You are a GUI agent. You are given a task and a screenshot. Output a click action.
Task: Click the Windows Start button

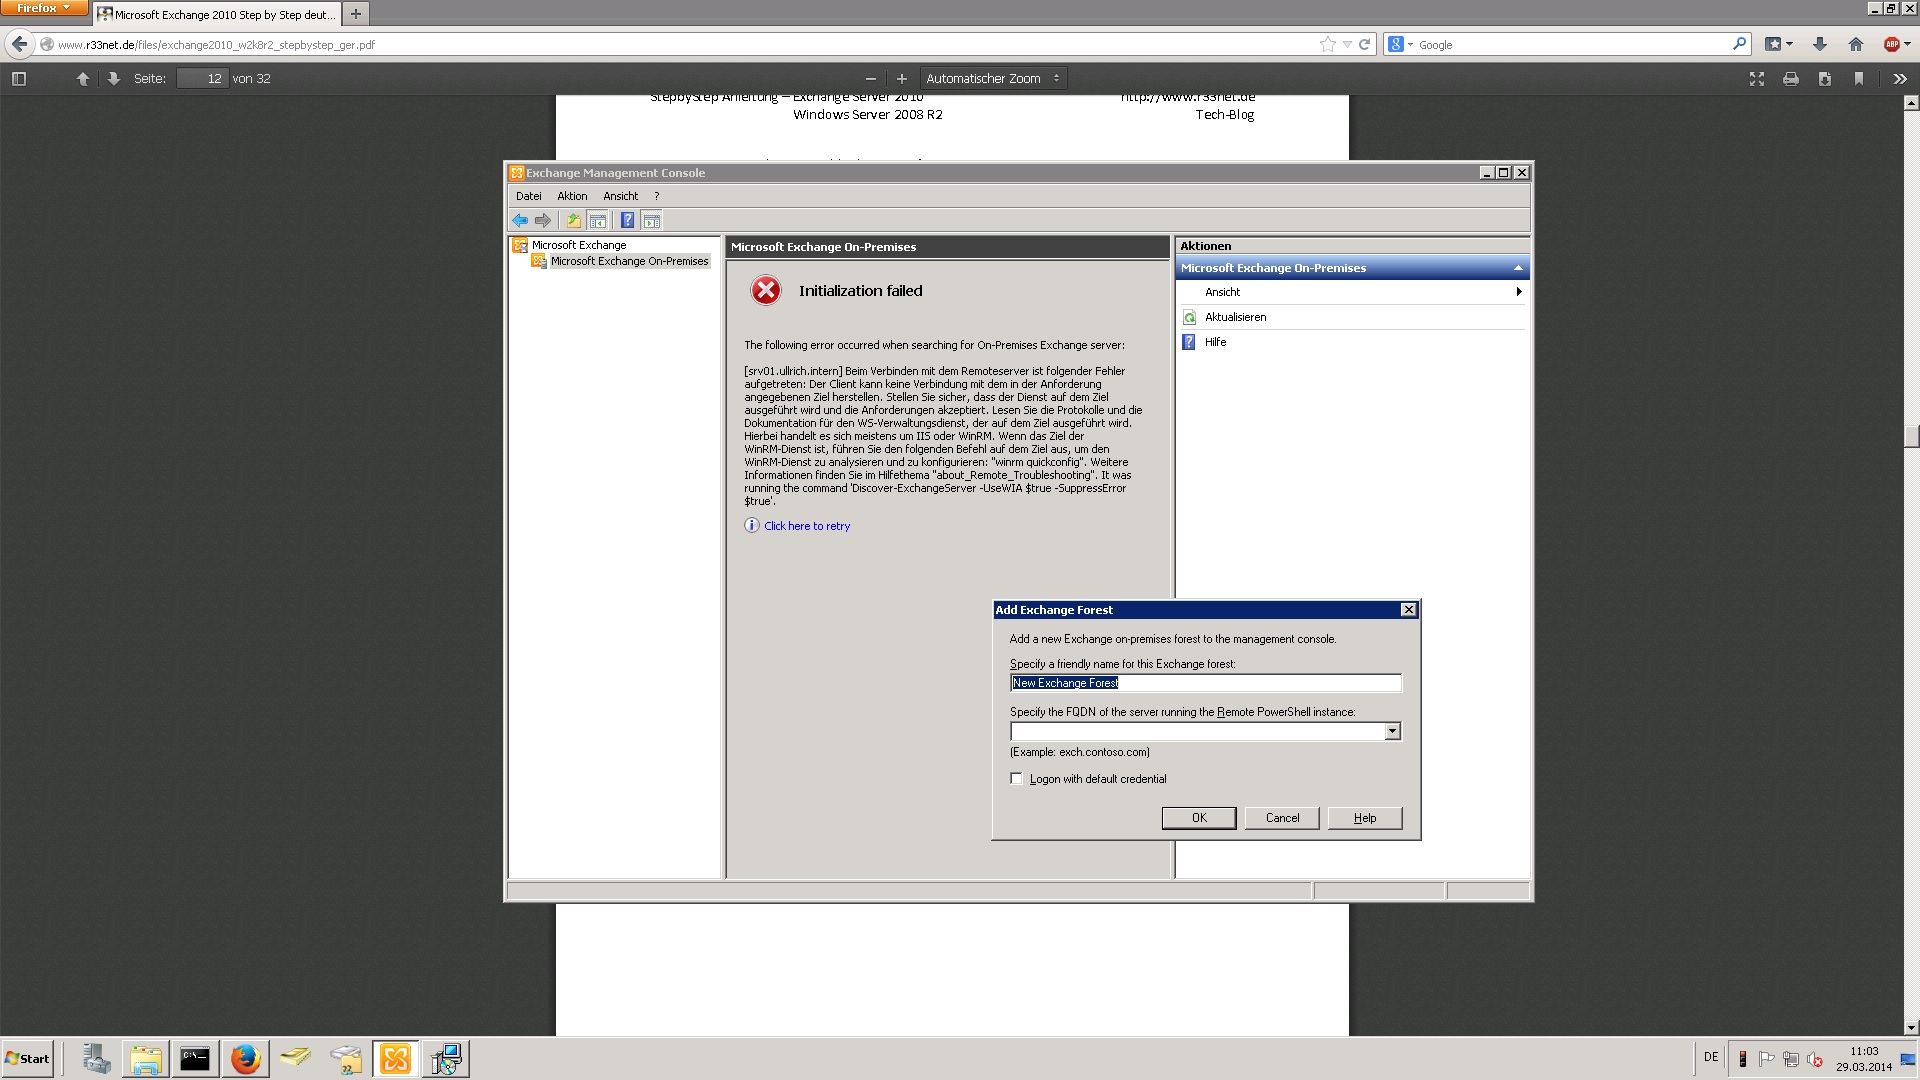pyautogui.click(x=27, y=1058)
